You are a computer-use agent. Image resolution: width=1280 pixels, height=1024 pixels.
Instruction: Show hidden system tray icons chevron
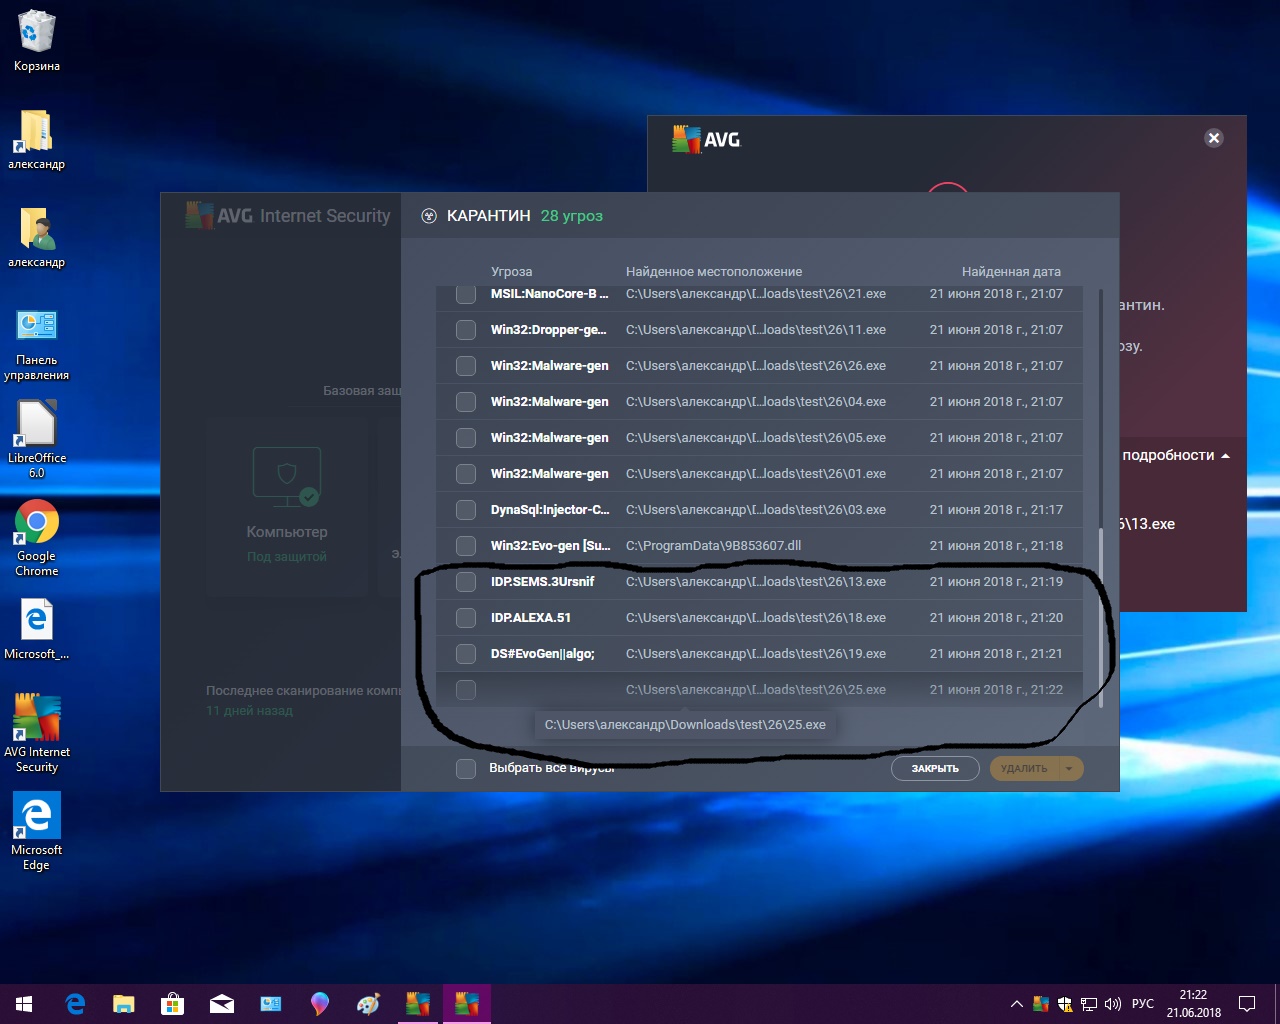tap(1016, 1004)
